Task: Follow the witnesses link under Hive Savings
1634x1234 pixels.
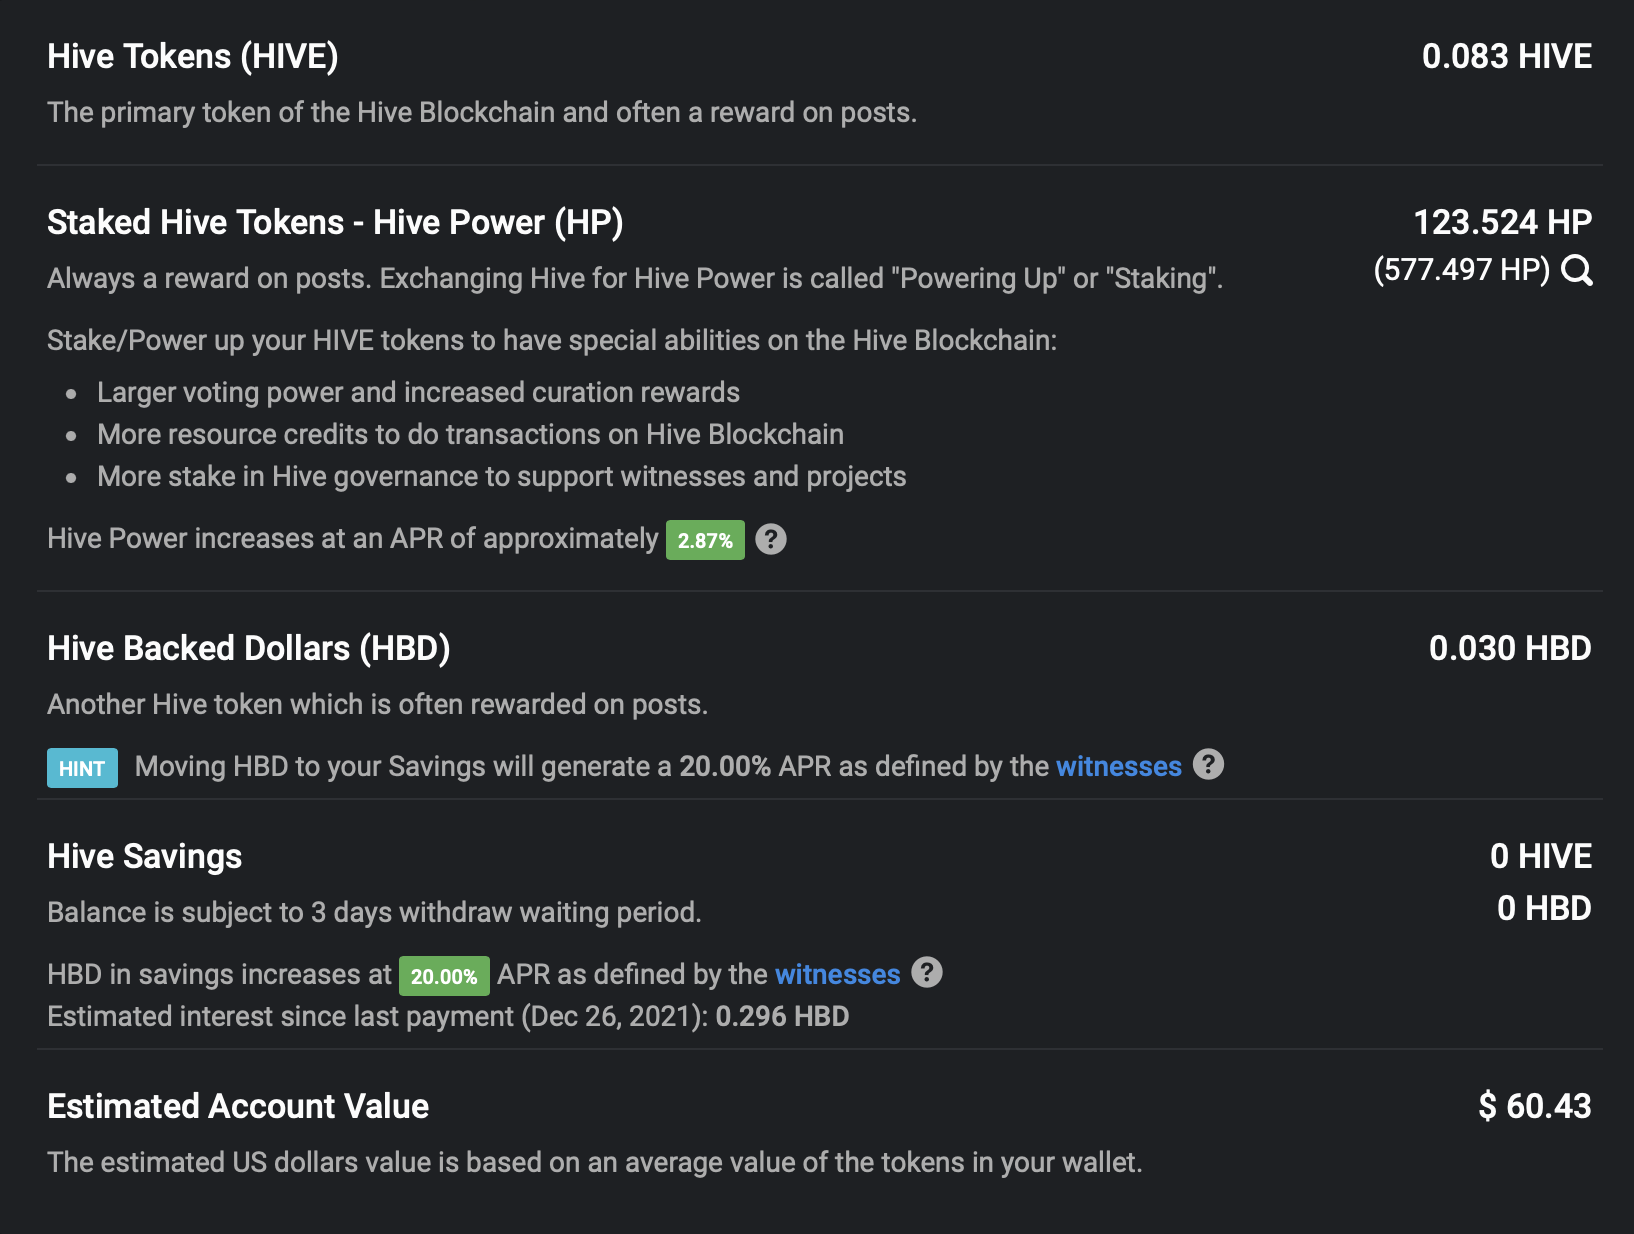Action: tap(837, 974)
